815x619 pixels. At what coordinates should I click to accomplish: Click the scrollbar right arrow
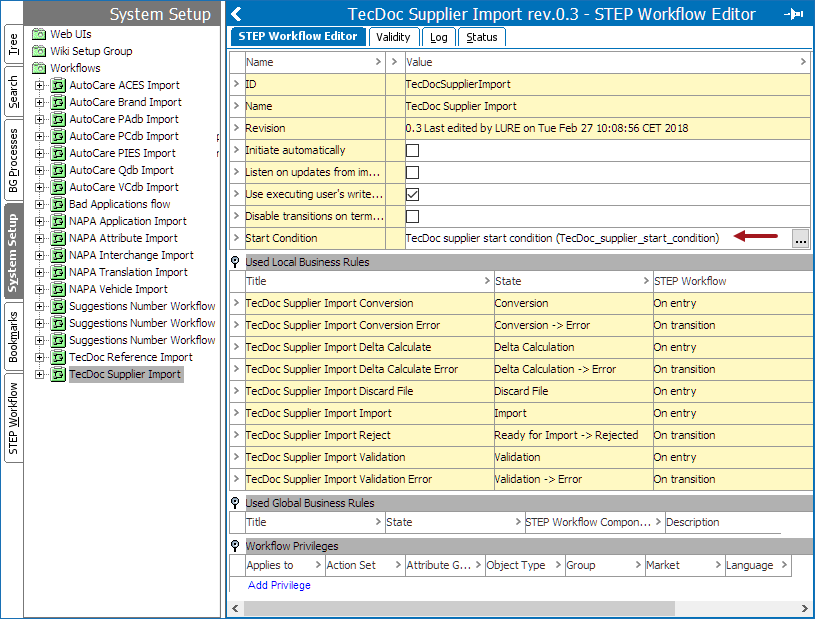coord(805,608)
